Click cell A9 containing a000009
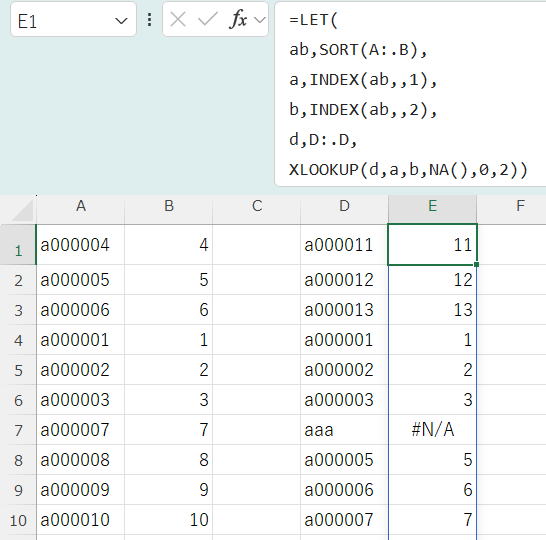The height and width of the screenshot is (540, 546). click(80, 490)
